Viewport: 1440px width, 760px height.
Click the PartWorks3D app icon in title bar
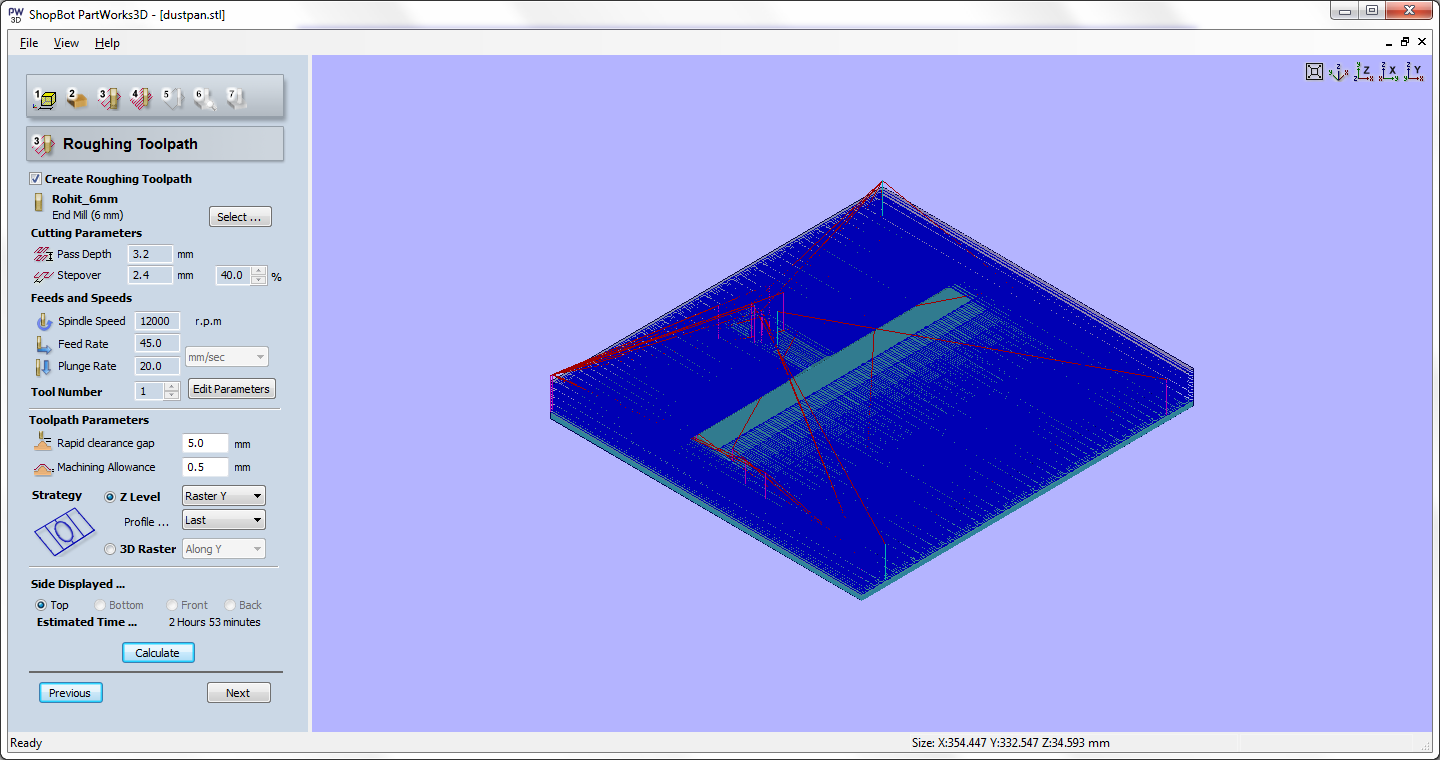coord(16,15)
